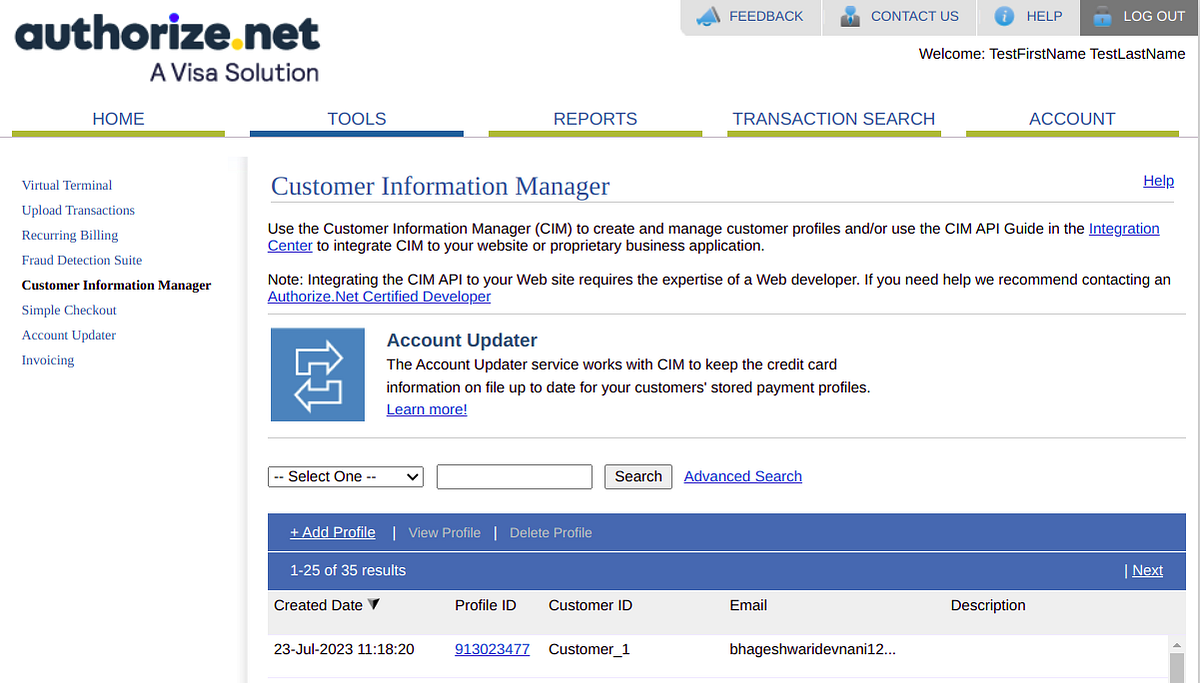Click the Learn more link
Viewport: 1200px width, 683px height.
[x=426, y=409]
